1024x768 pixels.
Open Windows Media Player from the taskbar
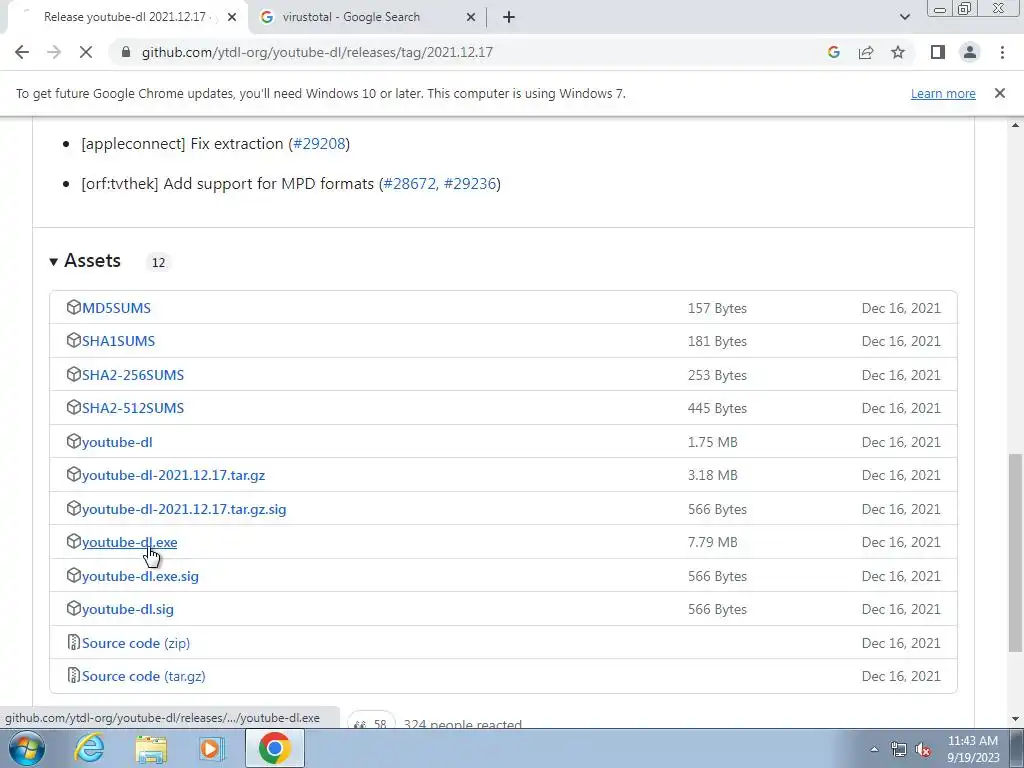[x=211, y=748]
